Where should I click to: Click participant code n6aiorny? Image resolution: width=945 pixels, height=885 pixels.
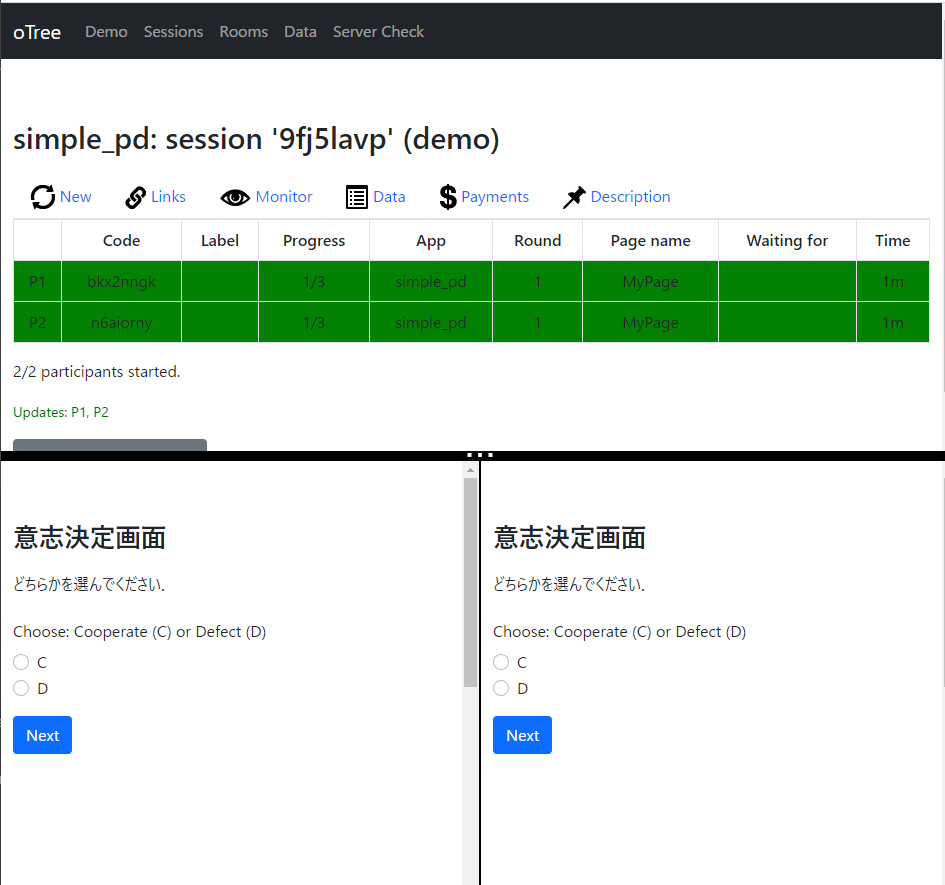[x=121, y=323]
